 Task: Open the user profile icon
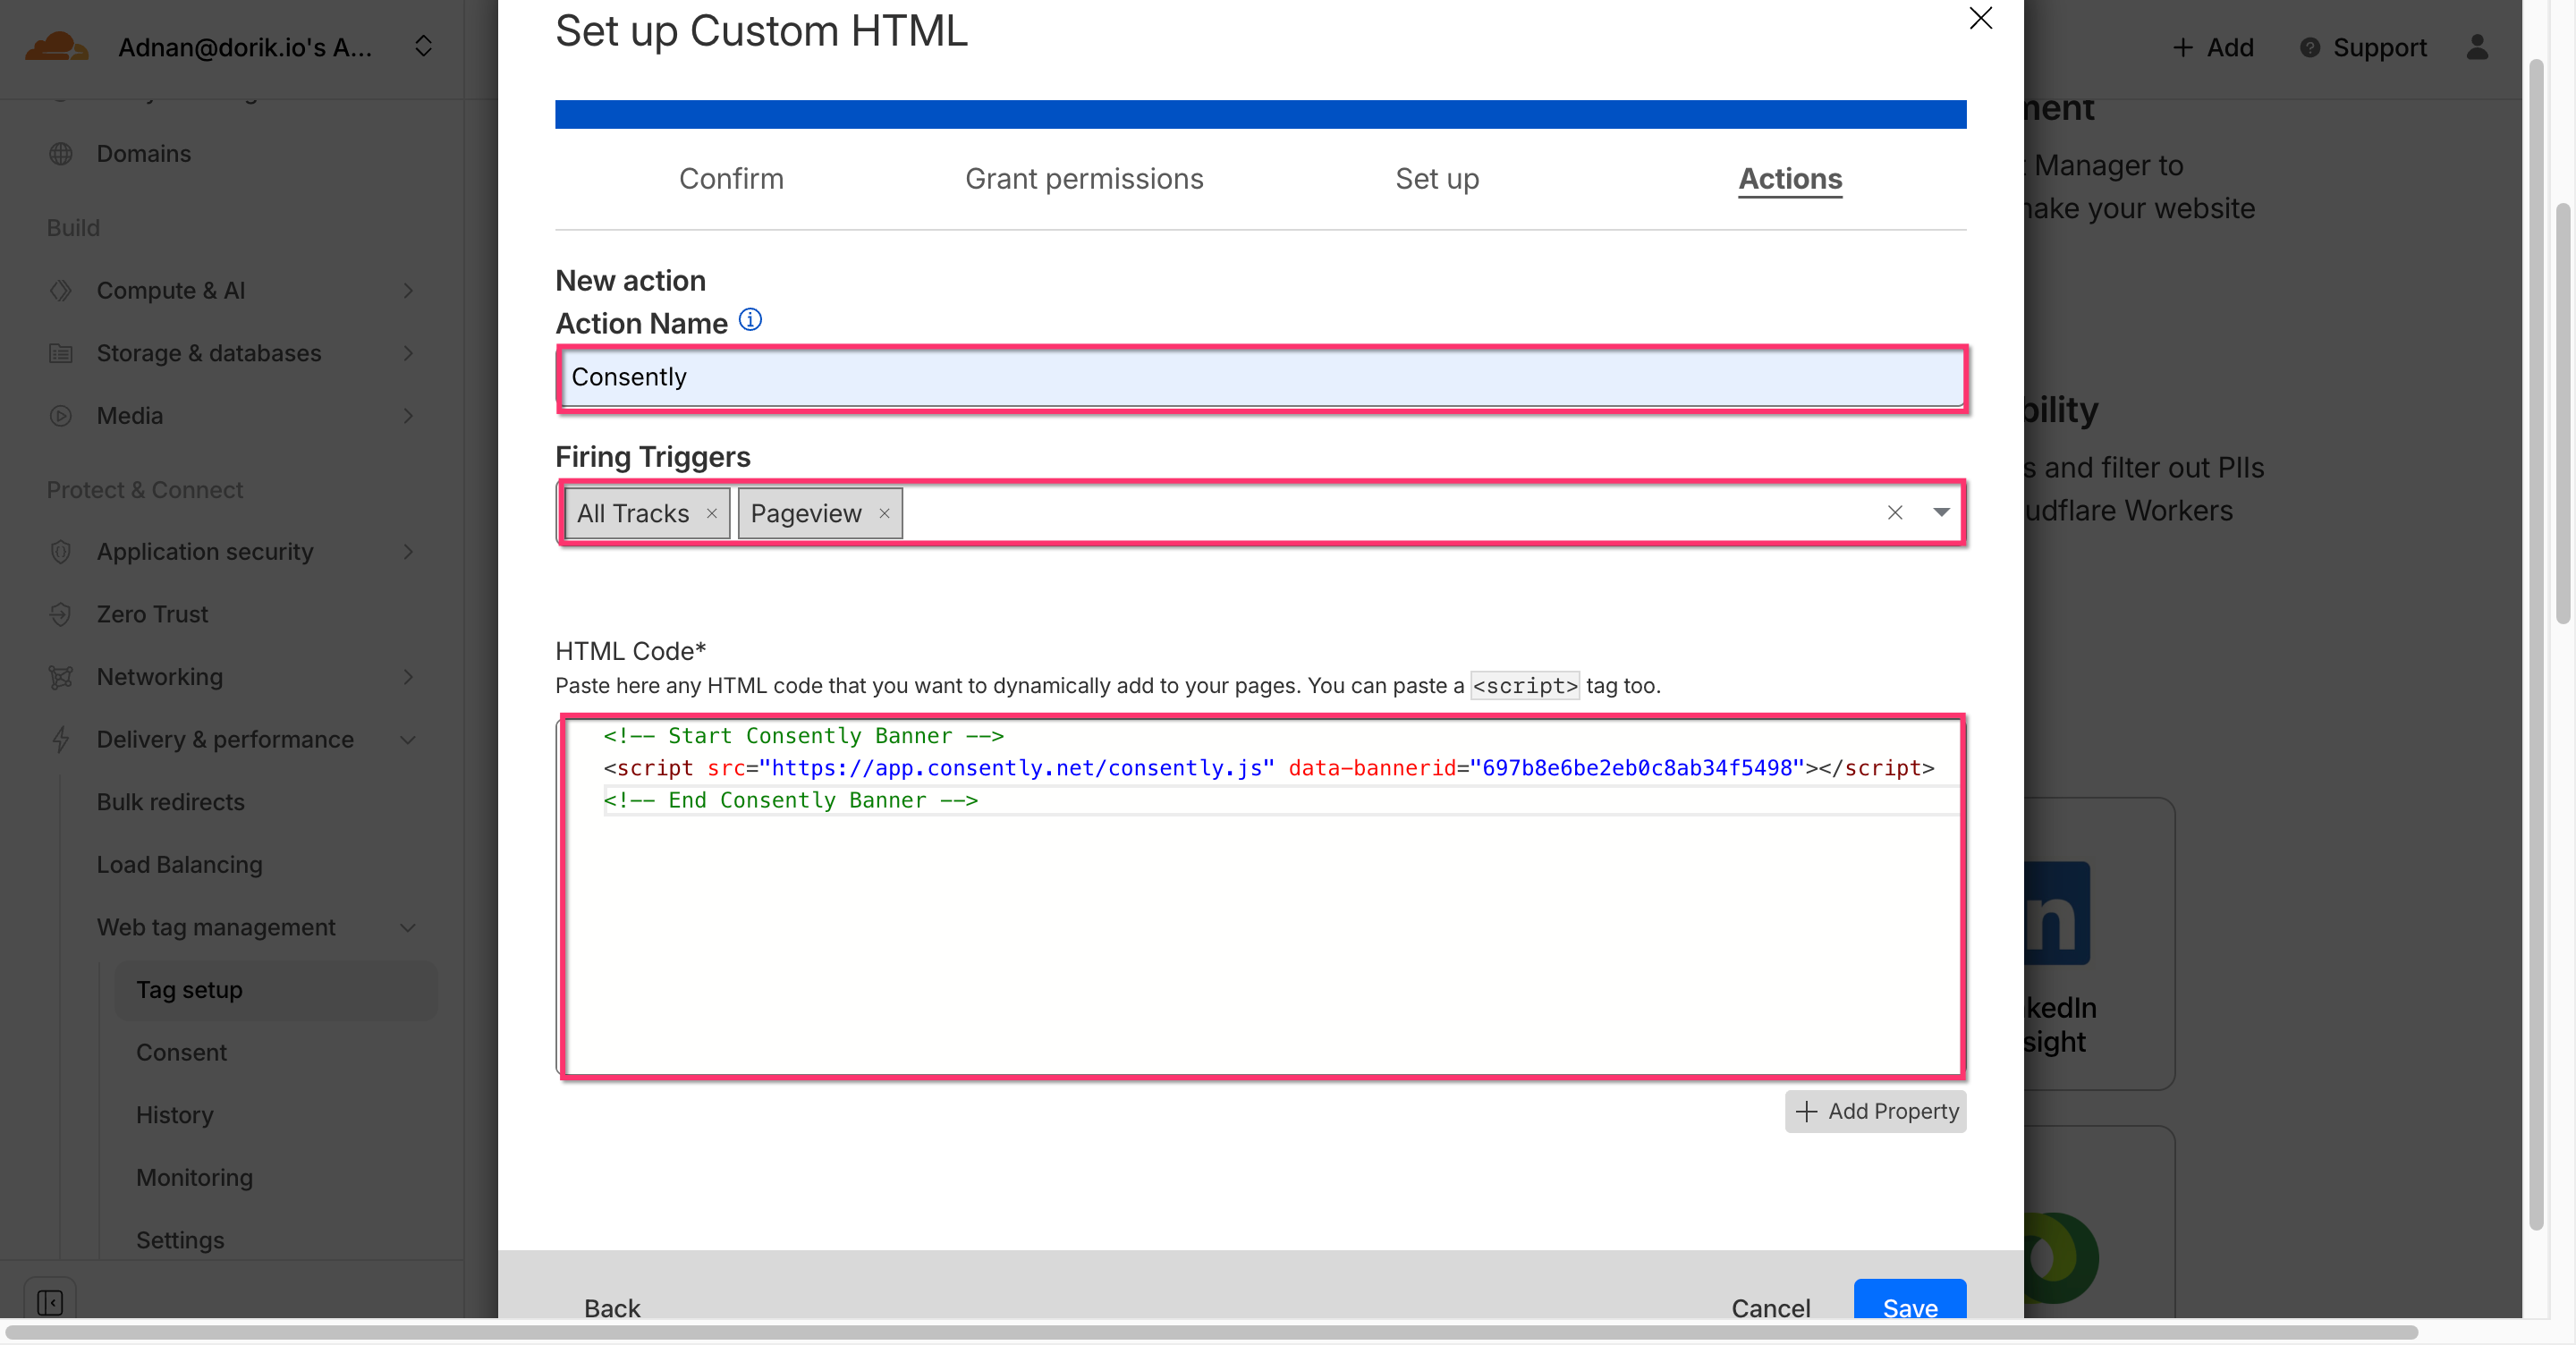2476,47
